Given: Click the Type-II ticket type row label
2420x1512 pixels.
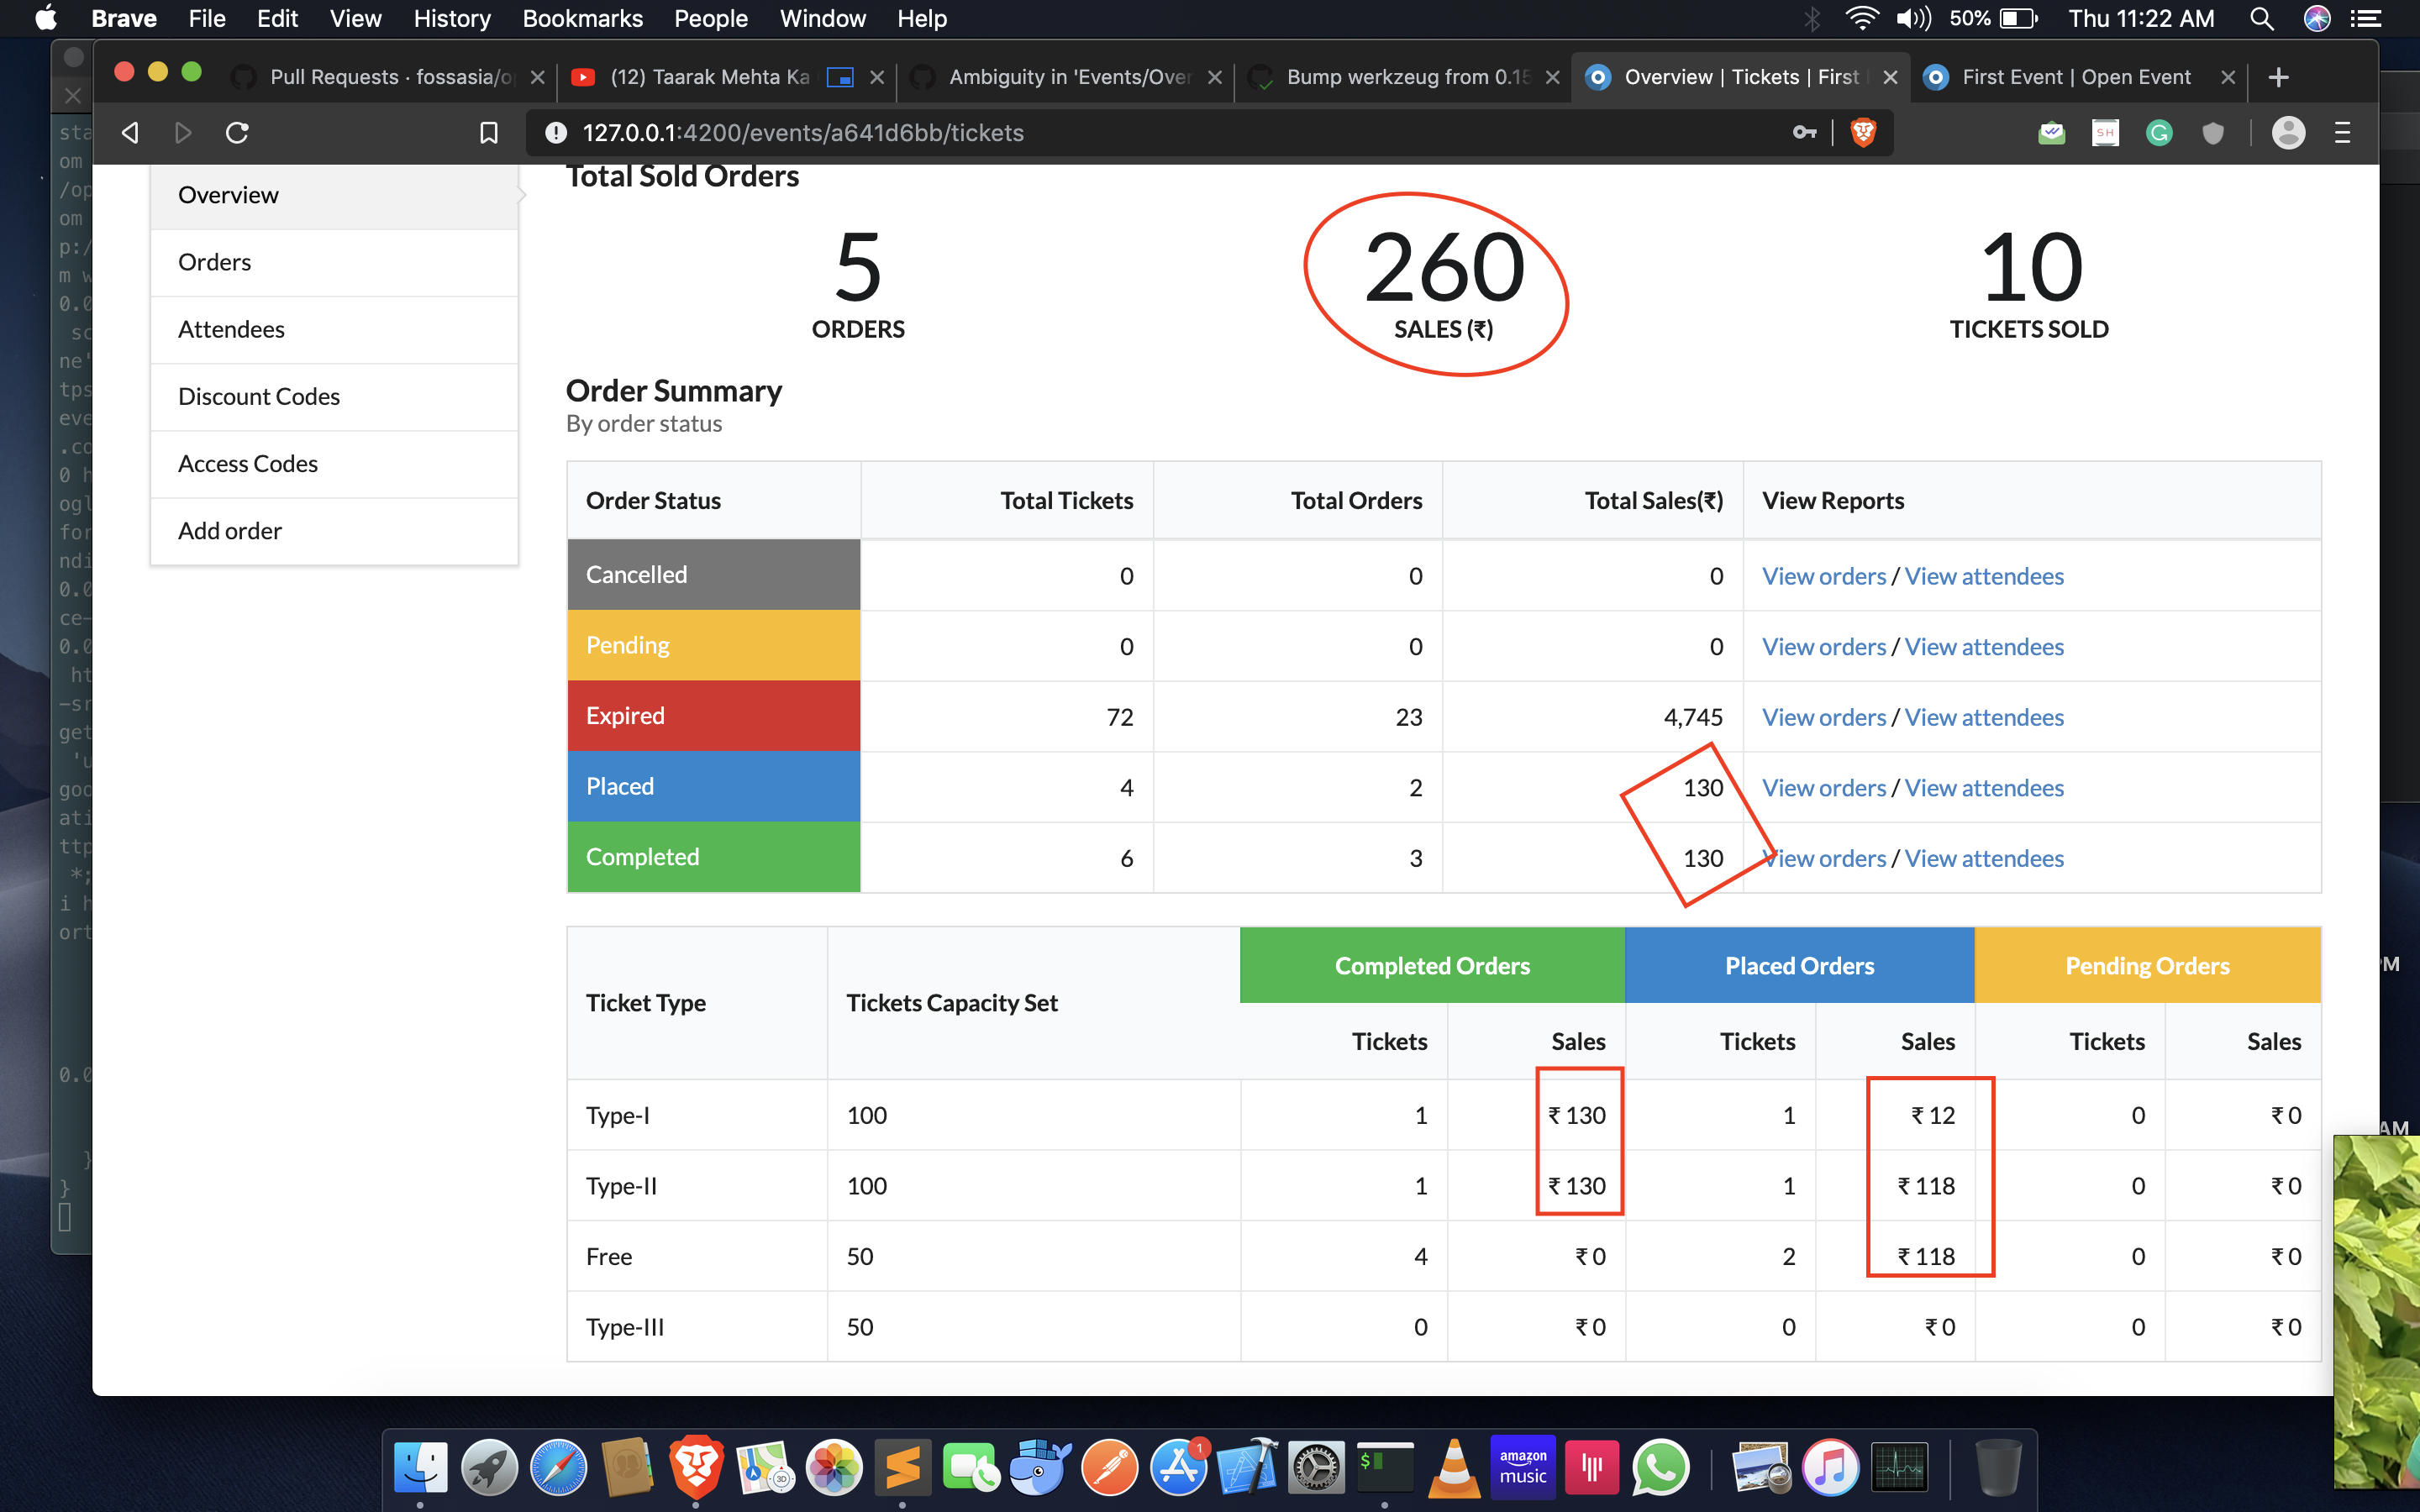Looking at the screenshot, I should coord(621,1186).
